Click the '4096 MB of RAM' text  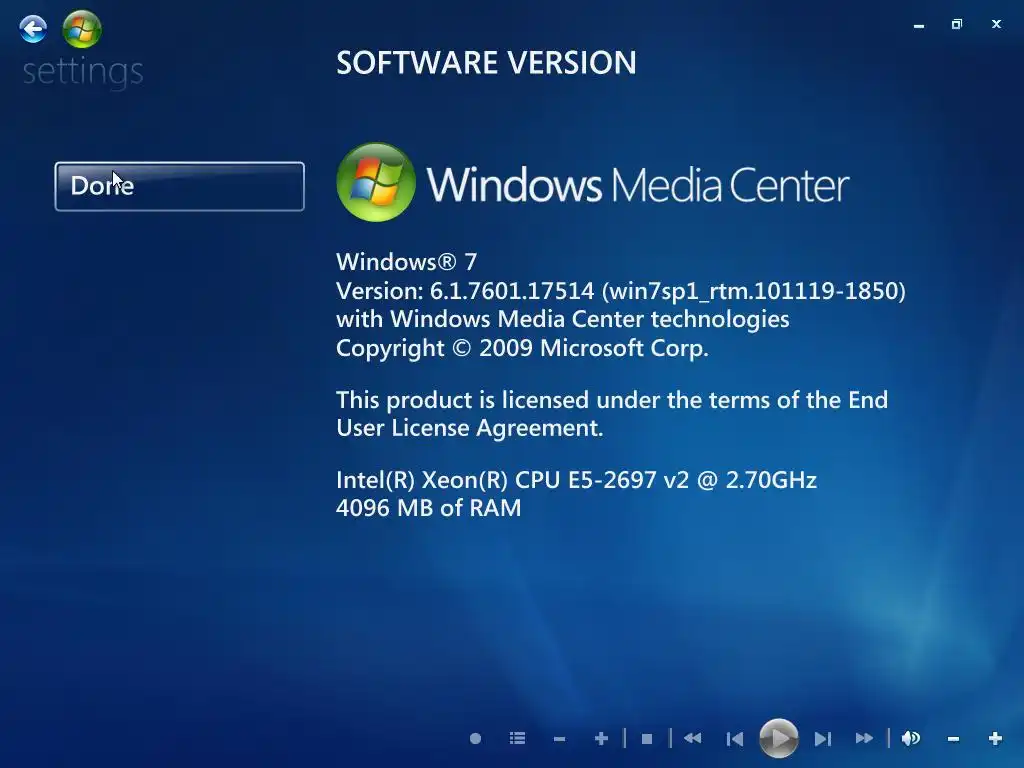tap(428, 508)
